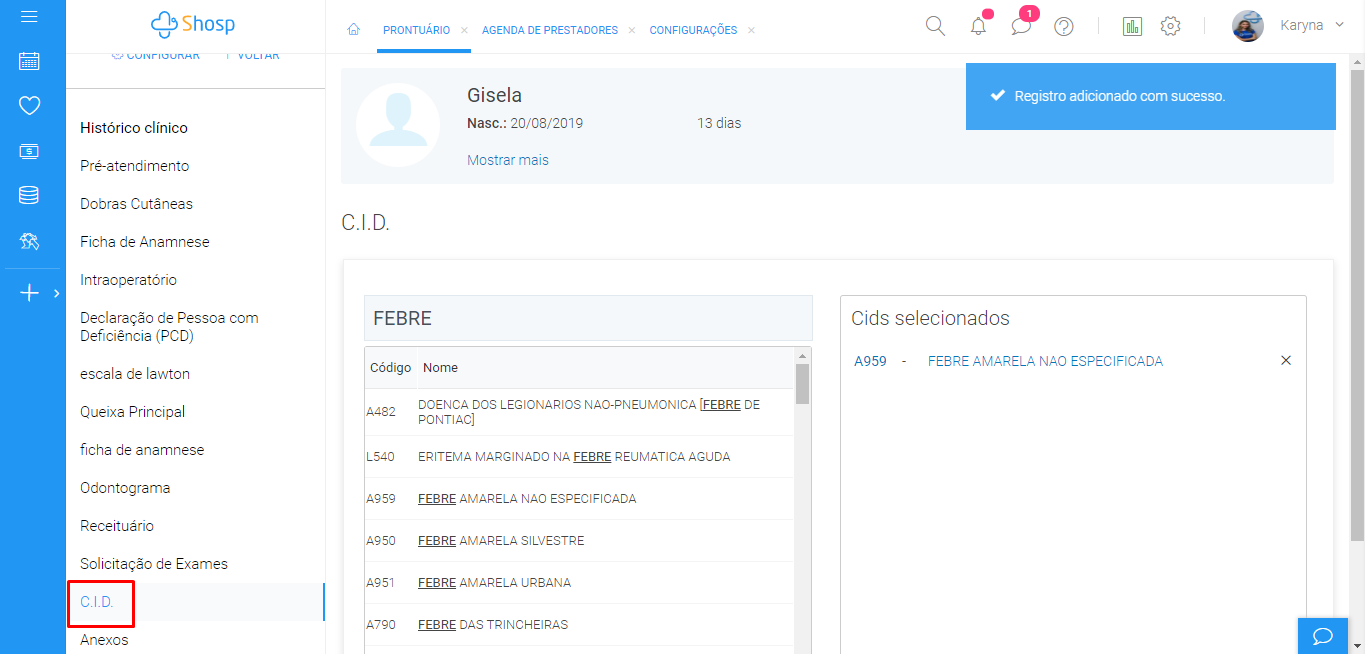Image resolution: width=1365 pixels, height=654 pixels.
Task: Go to home tab icon
Action: click(353, 30)
